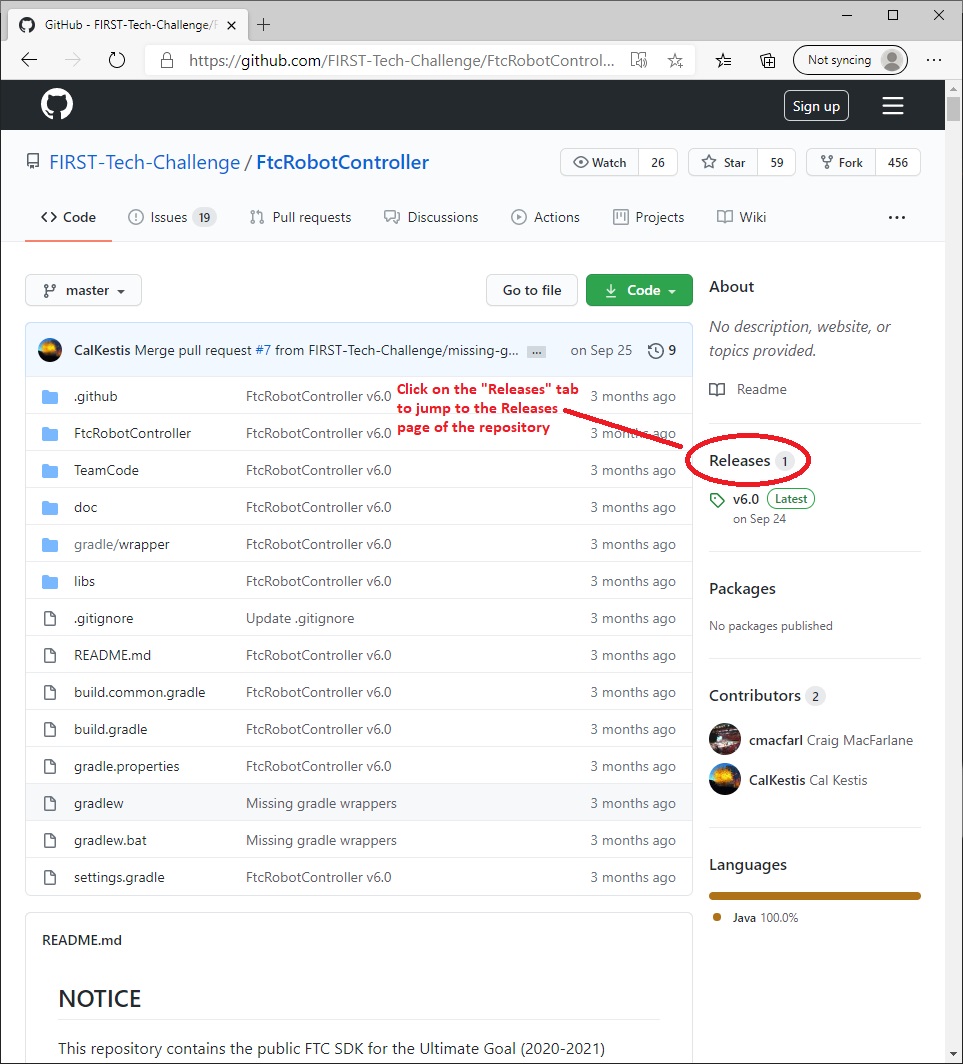Add page to favorites star icon

(x=675, y=61)
